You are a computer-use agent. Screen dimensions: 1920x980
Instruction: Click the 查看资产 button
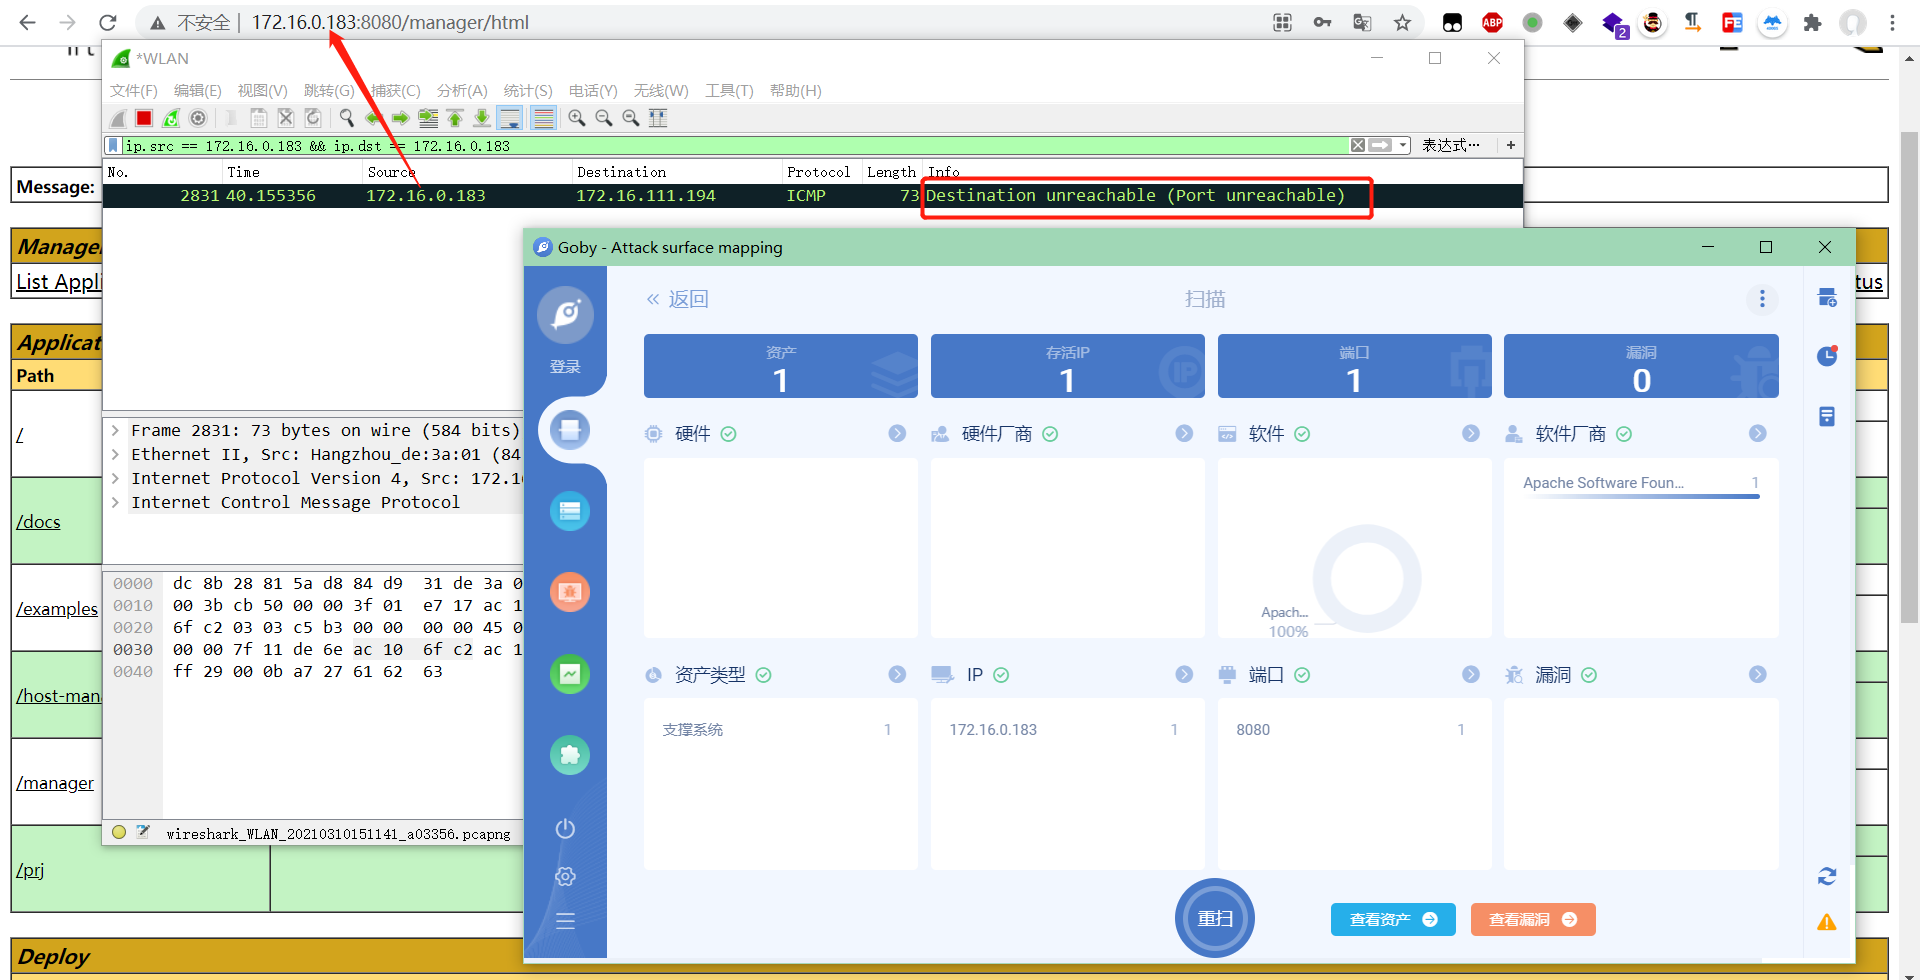(1393, 920)
